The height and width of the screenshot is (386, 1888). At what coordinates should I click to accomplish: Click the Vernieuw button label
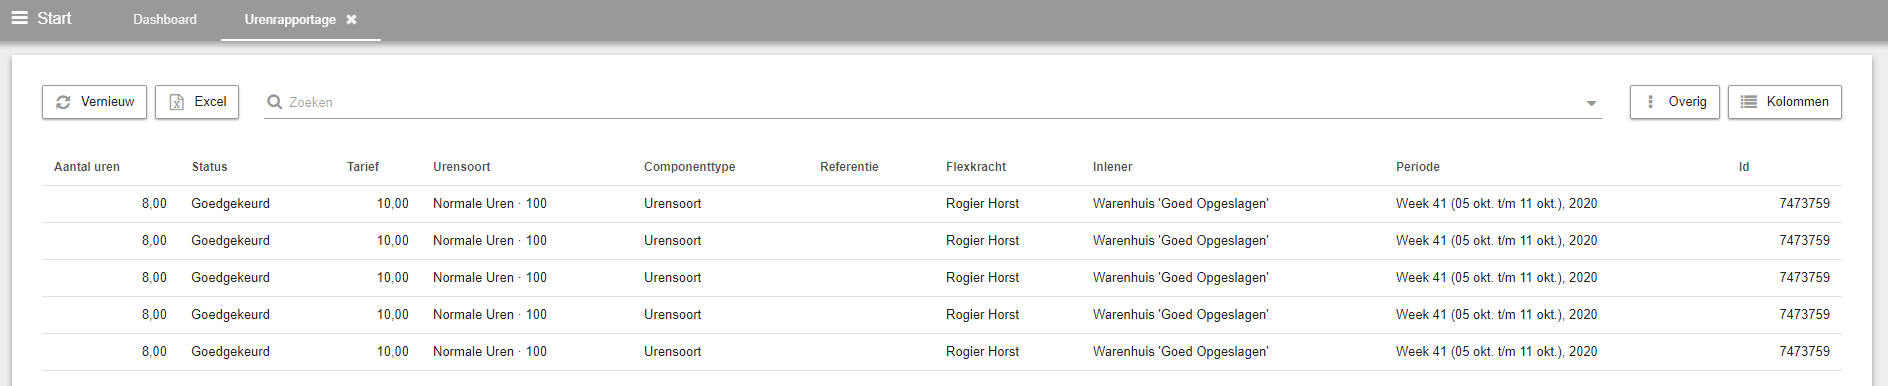coord(107,102)
